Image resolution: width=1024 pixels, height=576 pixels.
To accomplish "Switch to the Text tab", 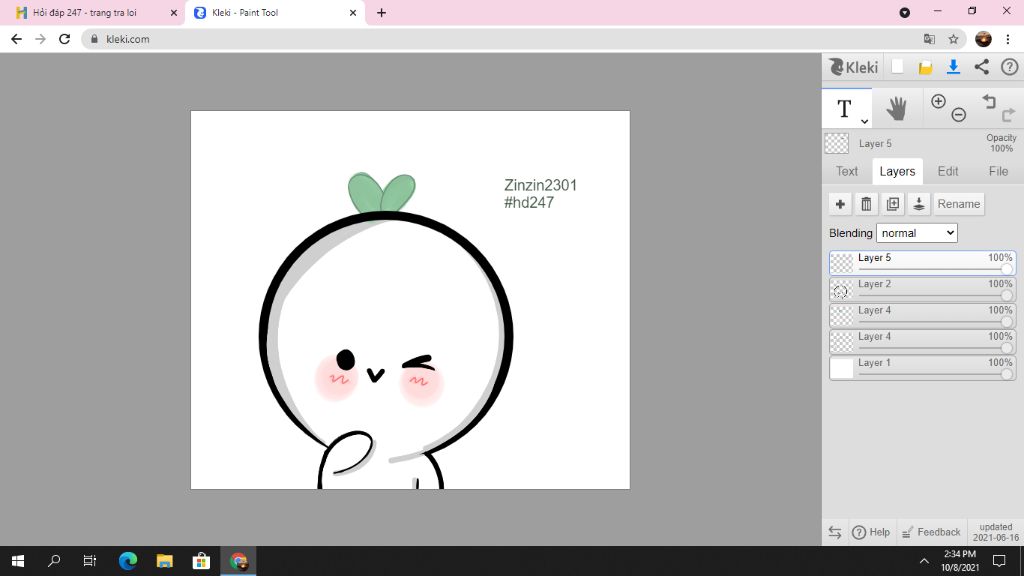I will [x=847, y=171].
